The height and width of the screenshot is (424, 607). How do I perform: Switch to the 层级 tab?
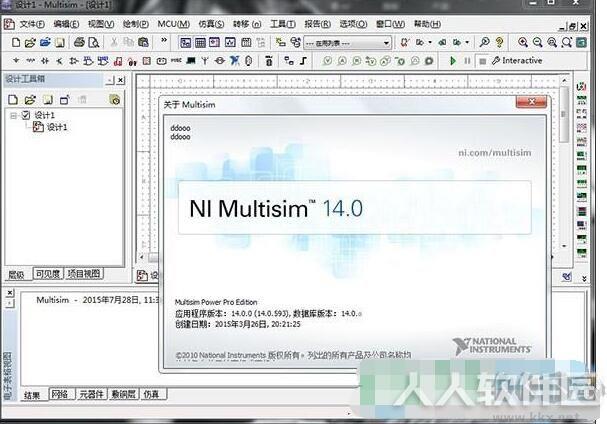tap(16, 275)
